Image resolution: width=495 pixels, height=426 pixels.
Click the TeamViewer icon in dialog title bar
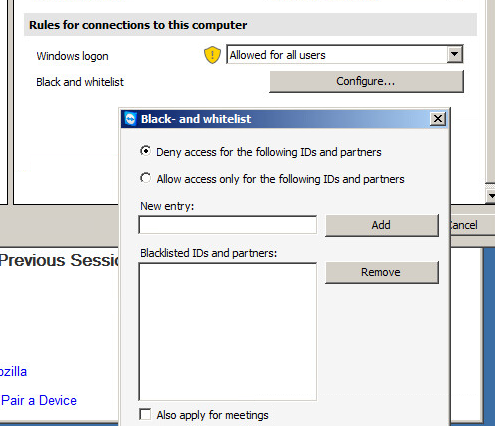(130, 119)
